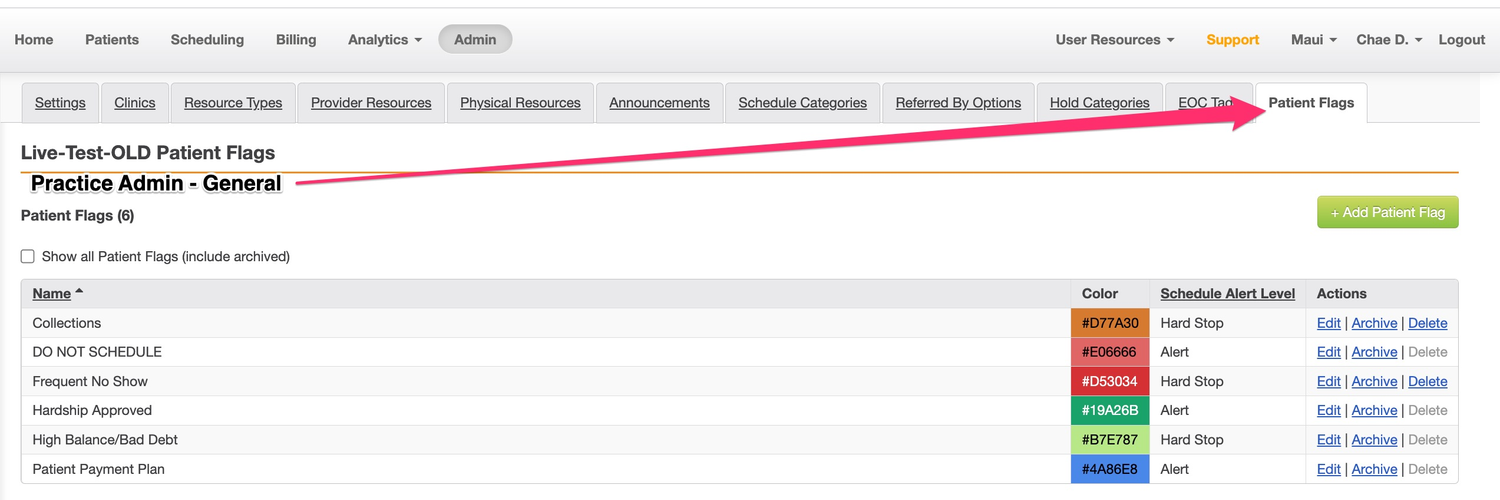Navigate to Scheduling in top menu
The width and height of the screenshot is (1500, 500).
pyautogui.click(x=207, y=40)
